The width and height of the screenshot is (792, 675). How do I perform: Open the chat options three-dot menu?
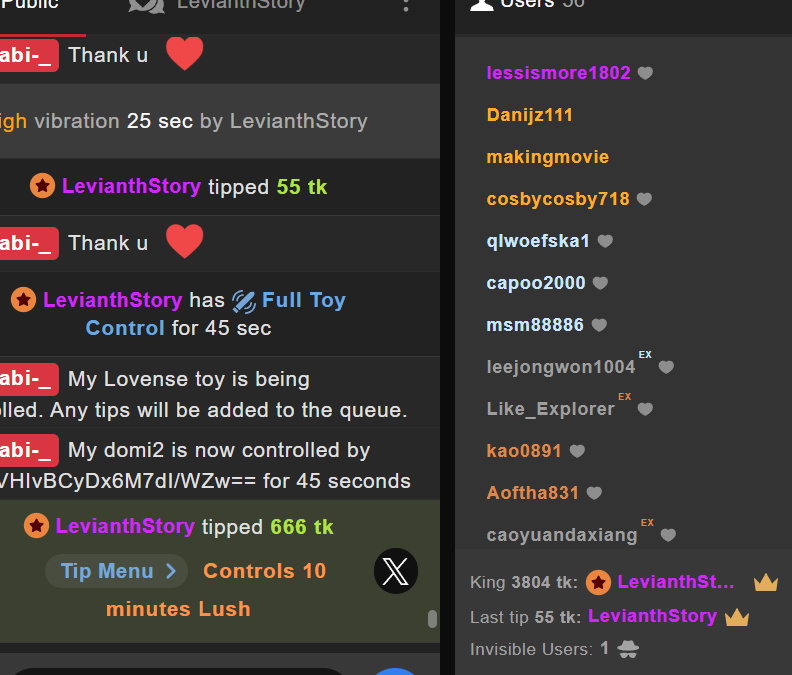(406, 6)
